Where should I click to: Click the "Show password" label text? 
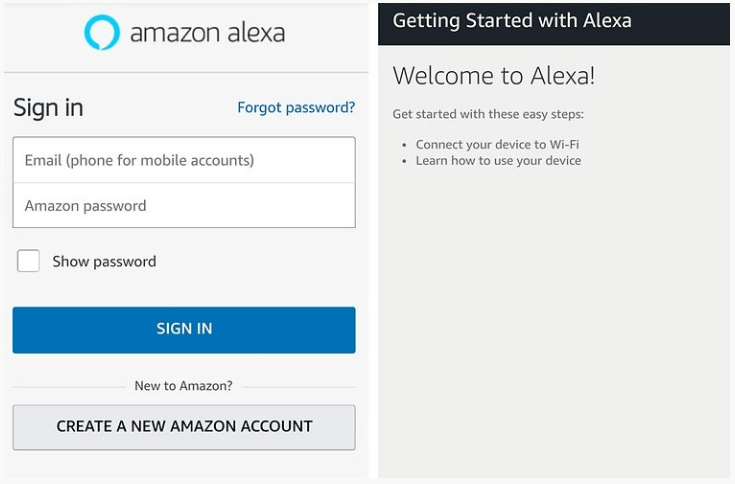[104, 262]
